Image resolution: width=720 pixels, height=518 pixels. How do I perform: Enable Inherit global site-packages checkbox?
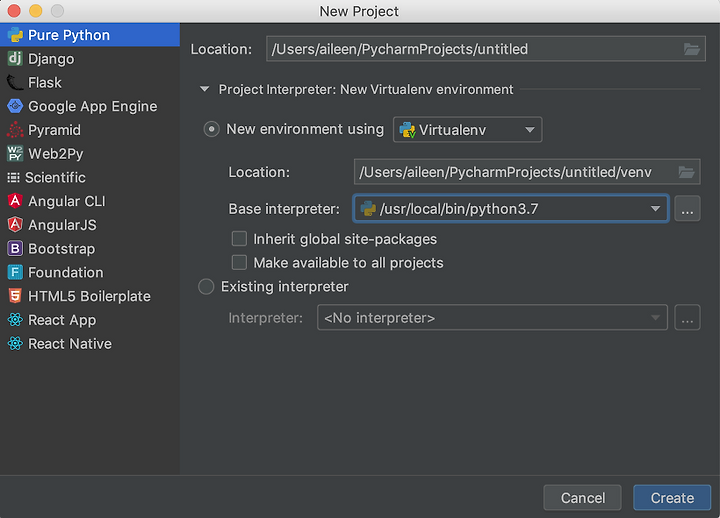coord(239,239)
